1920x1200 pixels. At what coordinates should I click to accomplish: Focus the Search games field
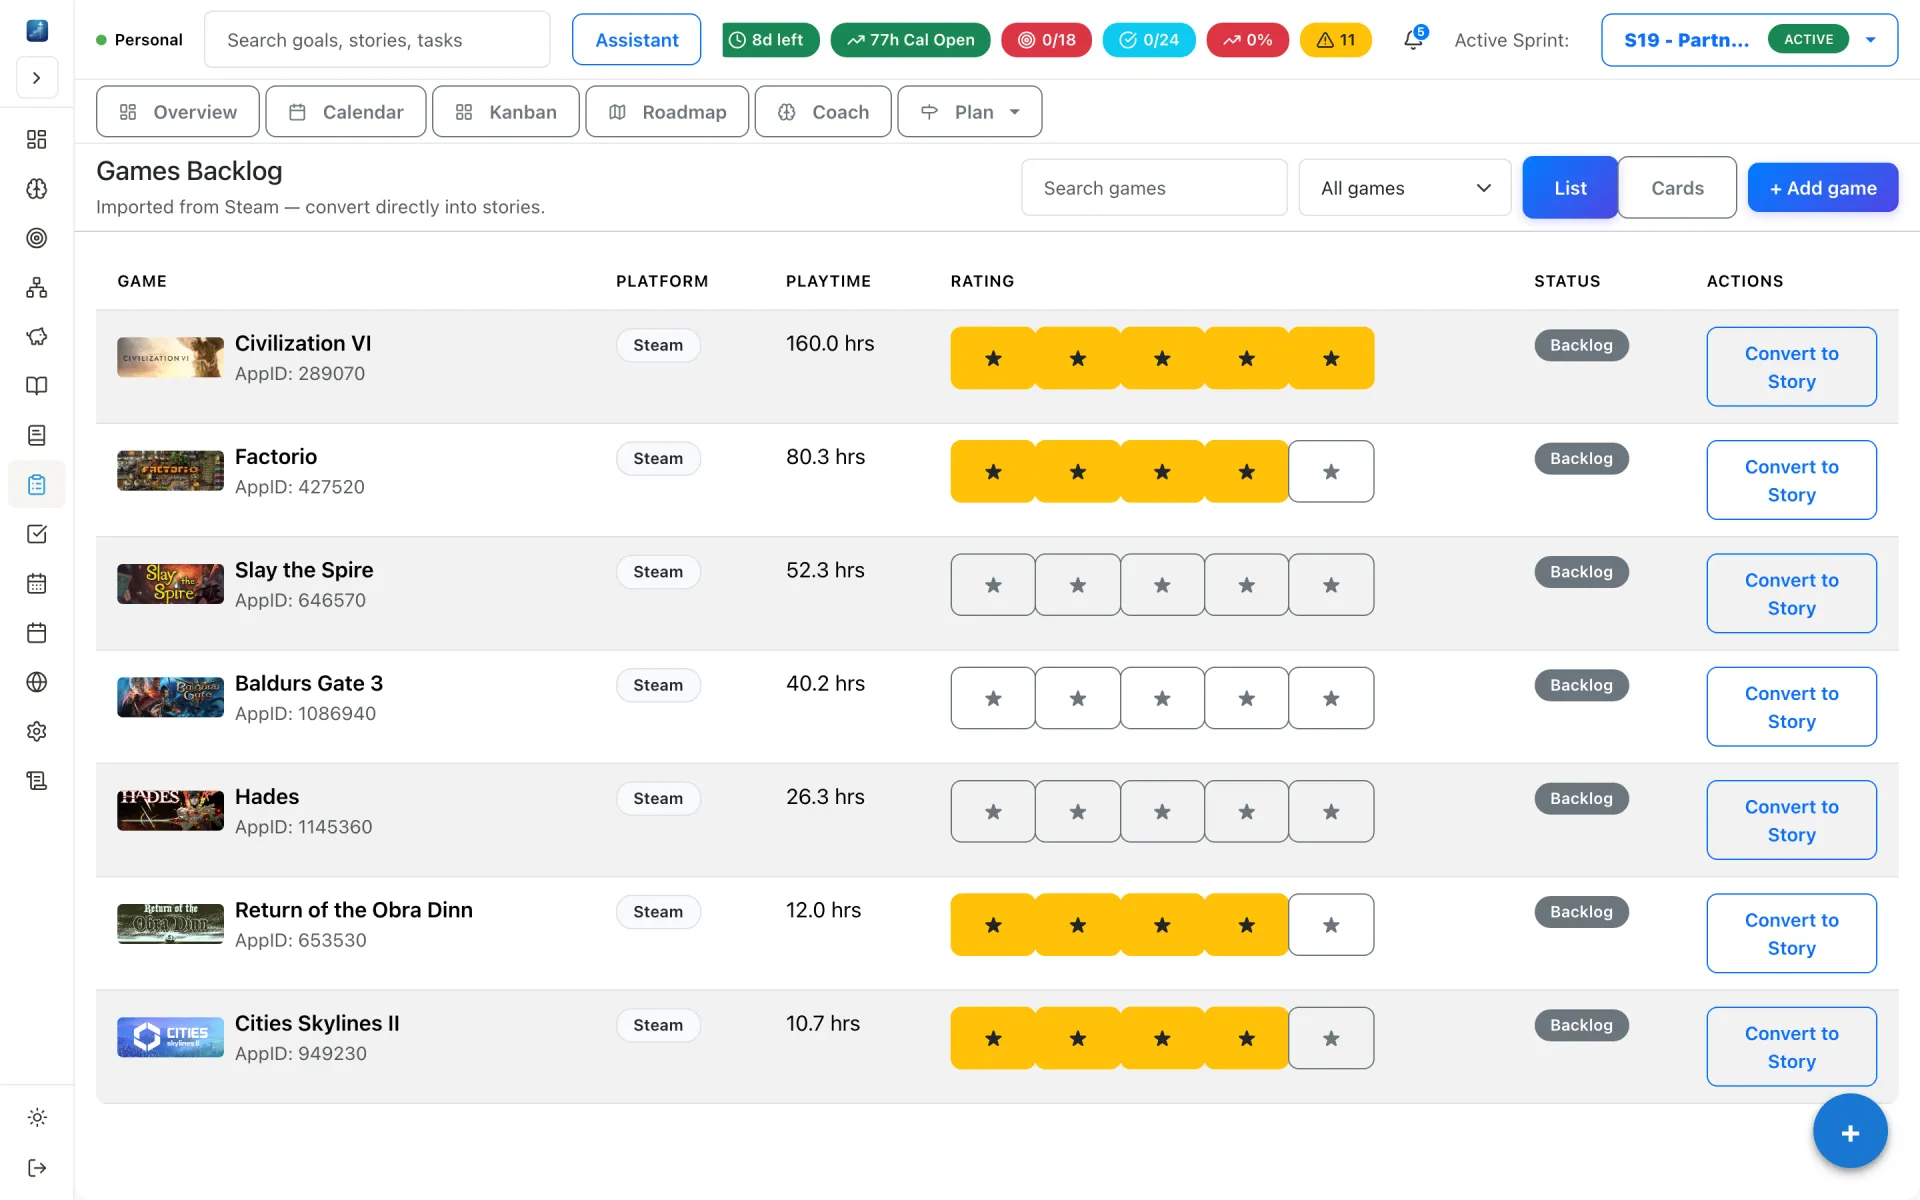pos(1154,188)
